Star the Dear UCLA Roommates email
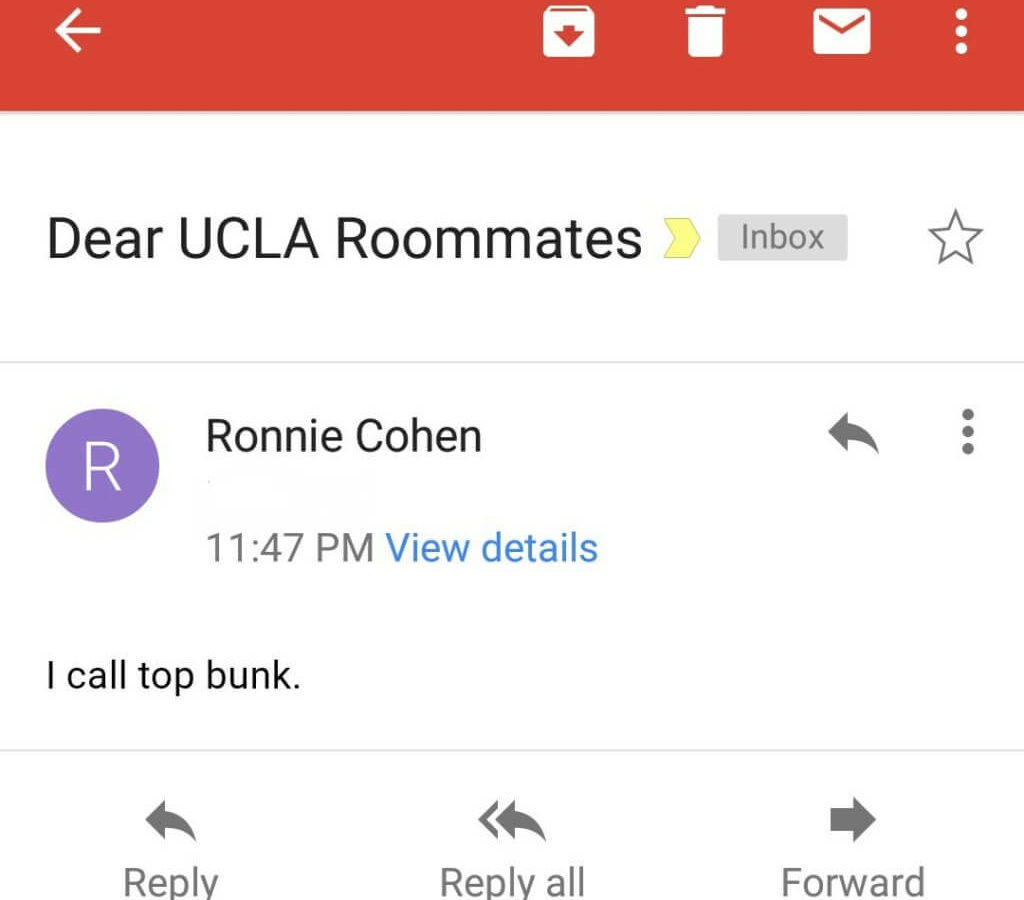Image resolution: width=1024 pixels, height=900 pixels. (955, 237)
